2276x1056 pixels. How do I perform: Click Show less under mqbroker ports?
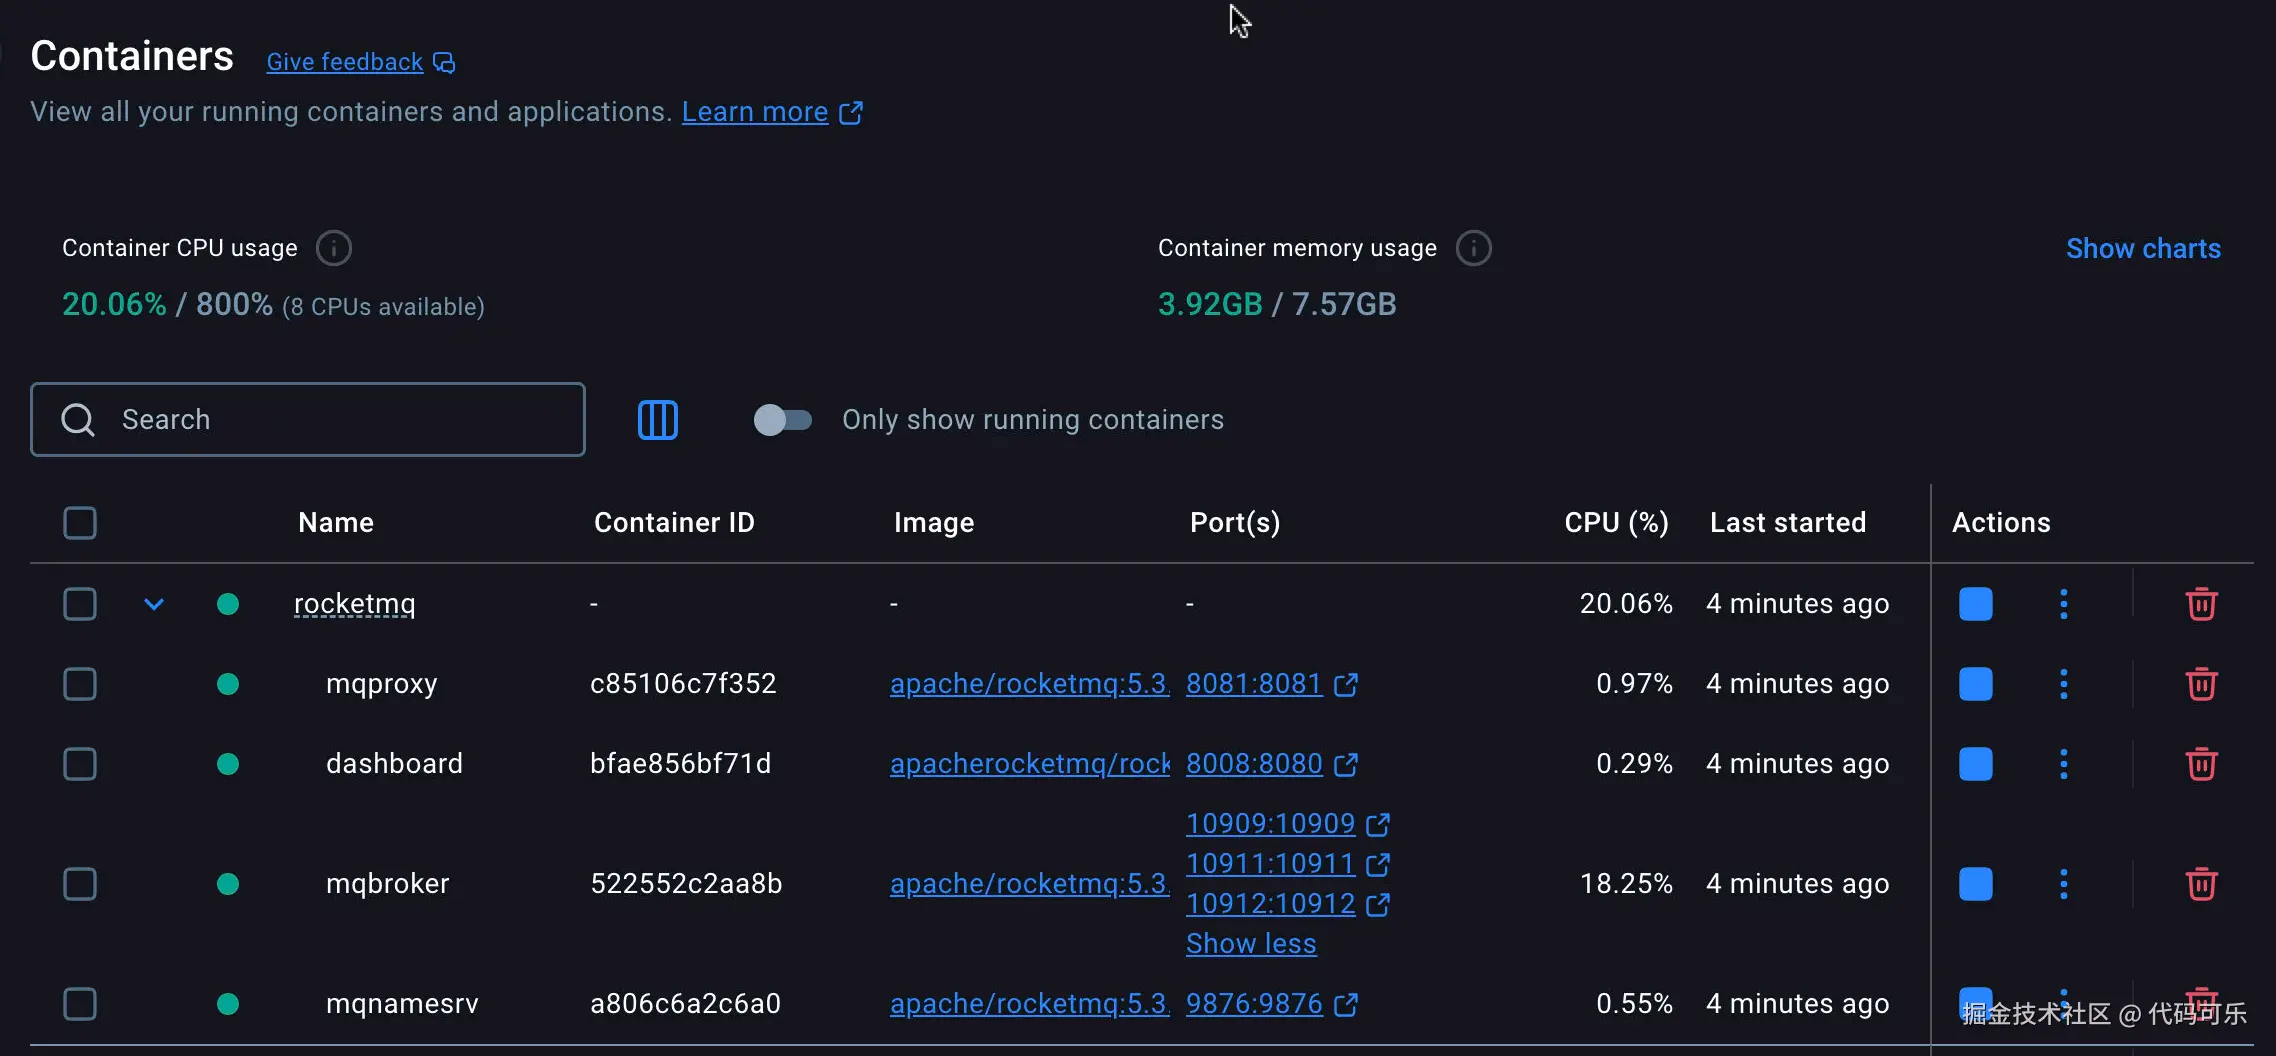[1251, 944]
